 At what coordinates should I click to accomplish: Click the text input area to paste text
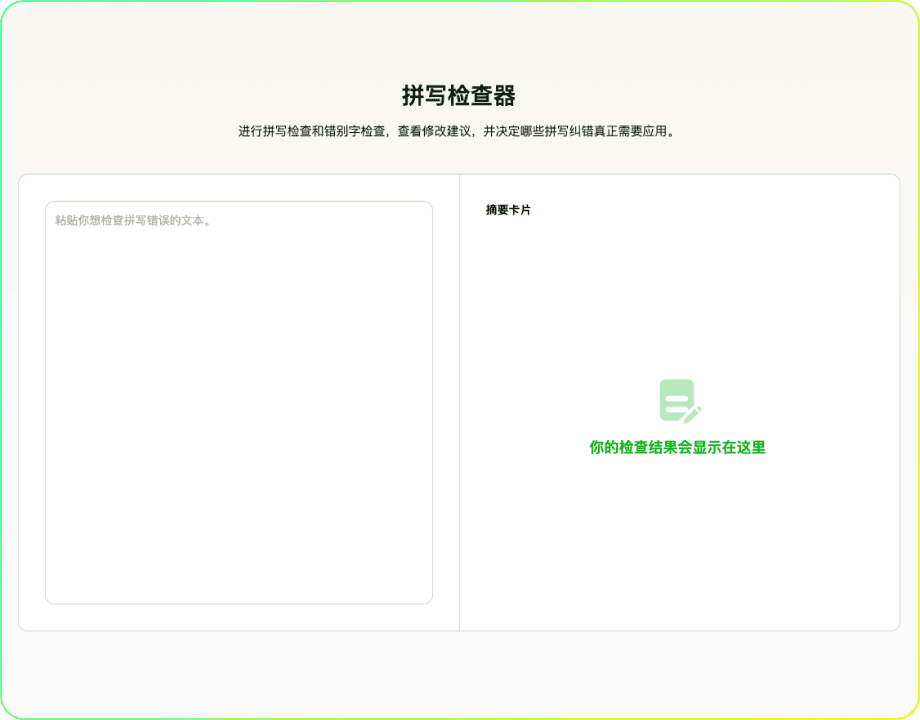click(x=239, y=403)
